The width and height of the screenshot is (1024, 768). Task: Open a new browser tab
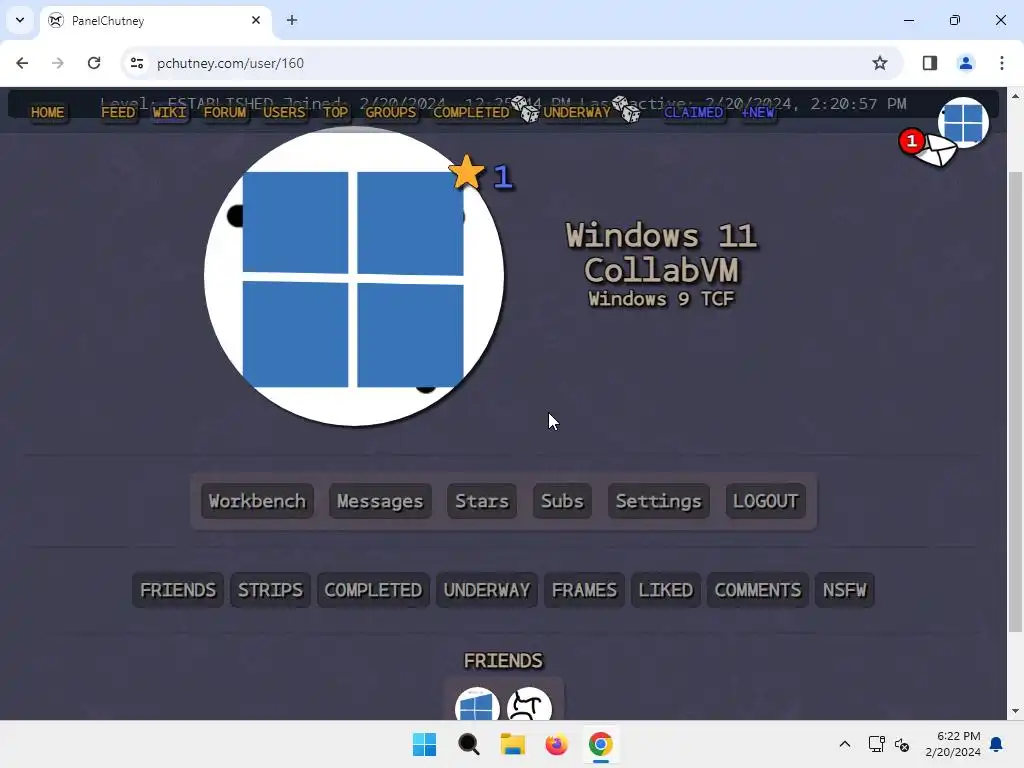tap(292, 20)
